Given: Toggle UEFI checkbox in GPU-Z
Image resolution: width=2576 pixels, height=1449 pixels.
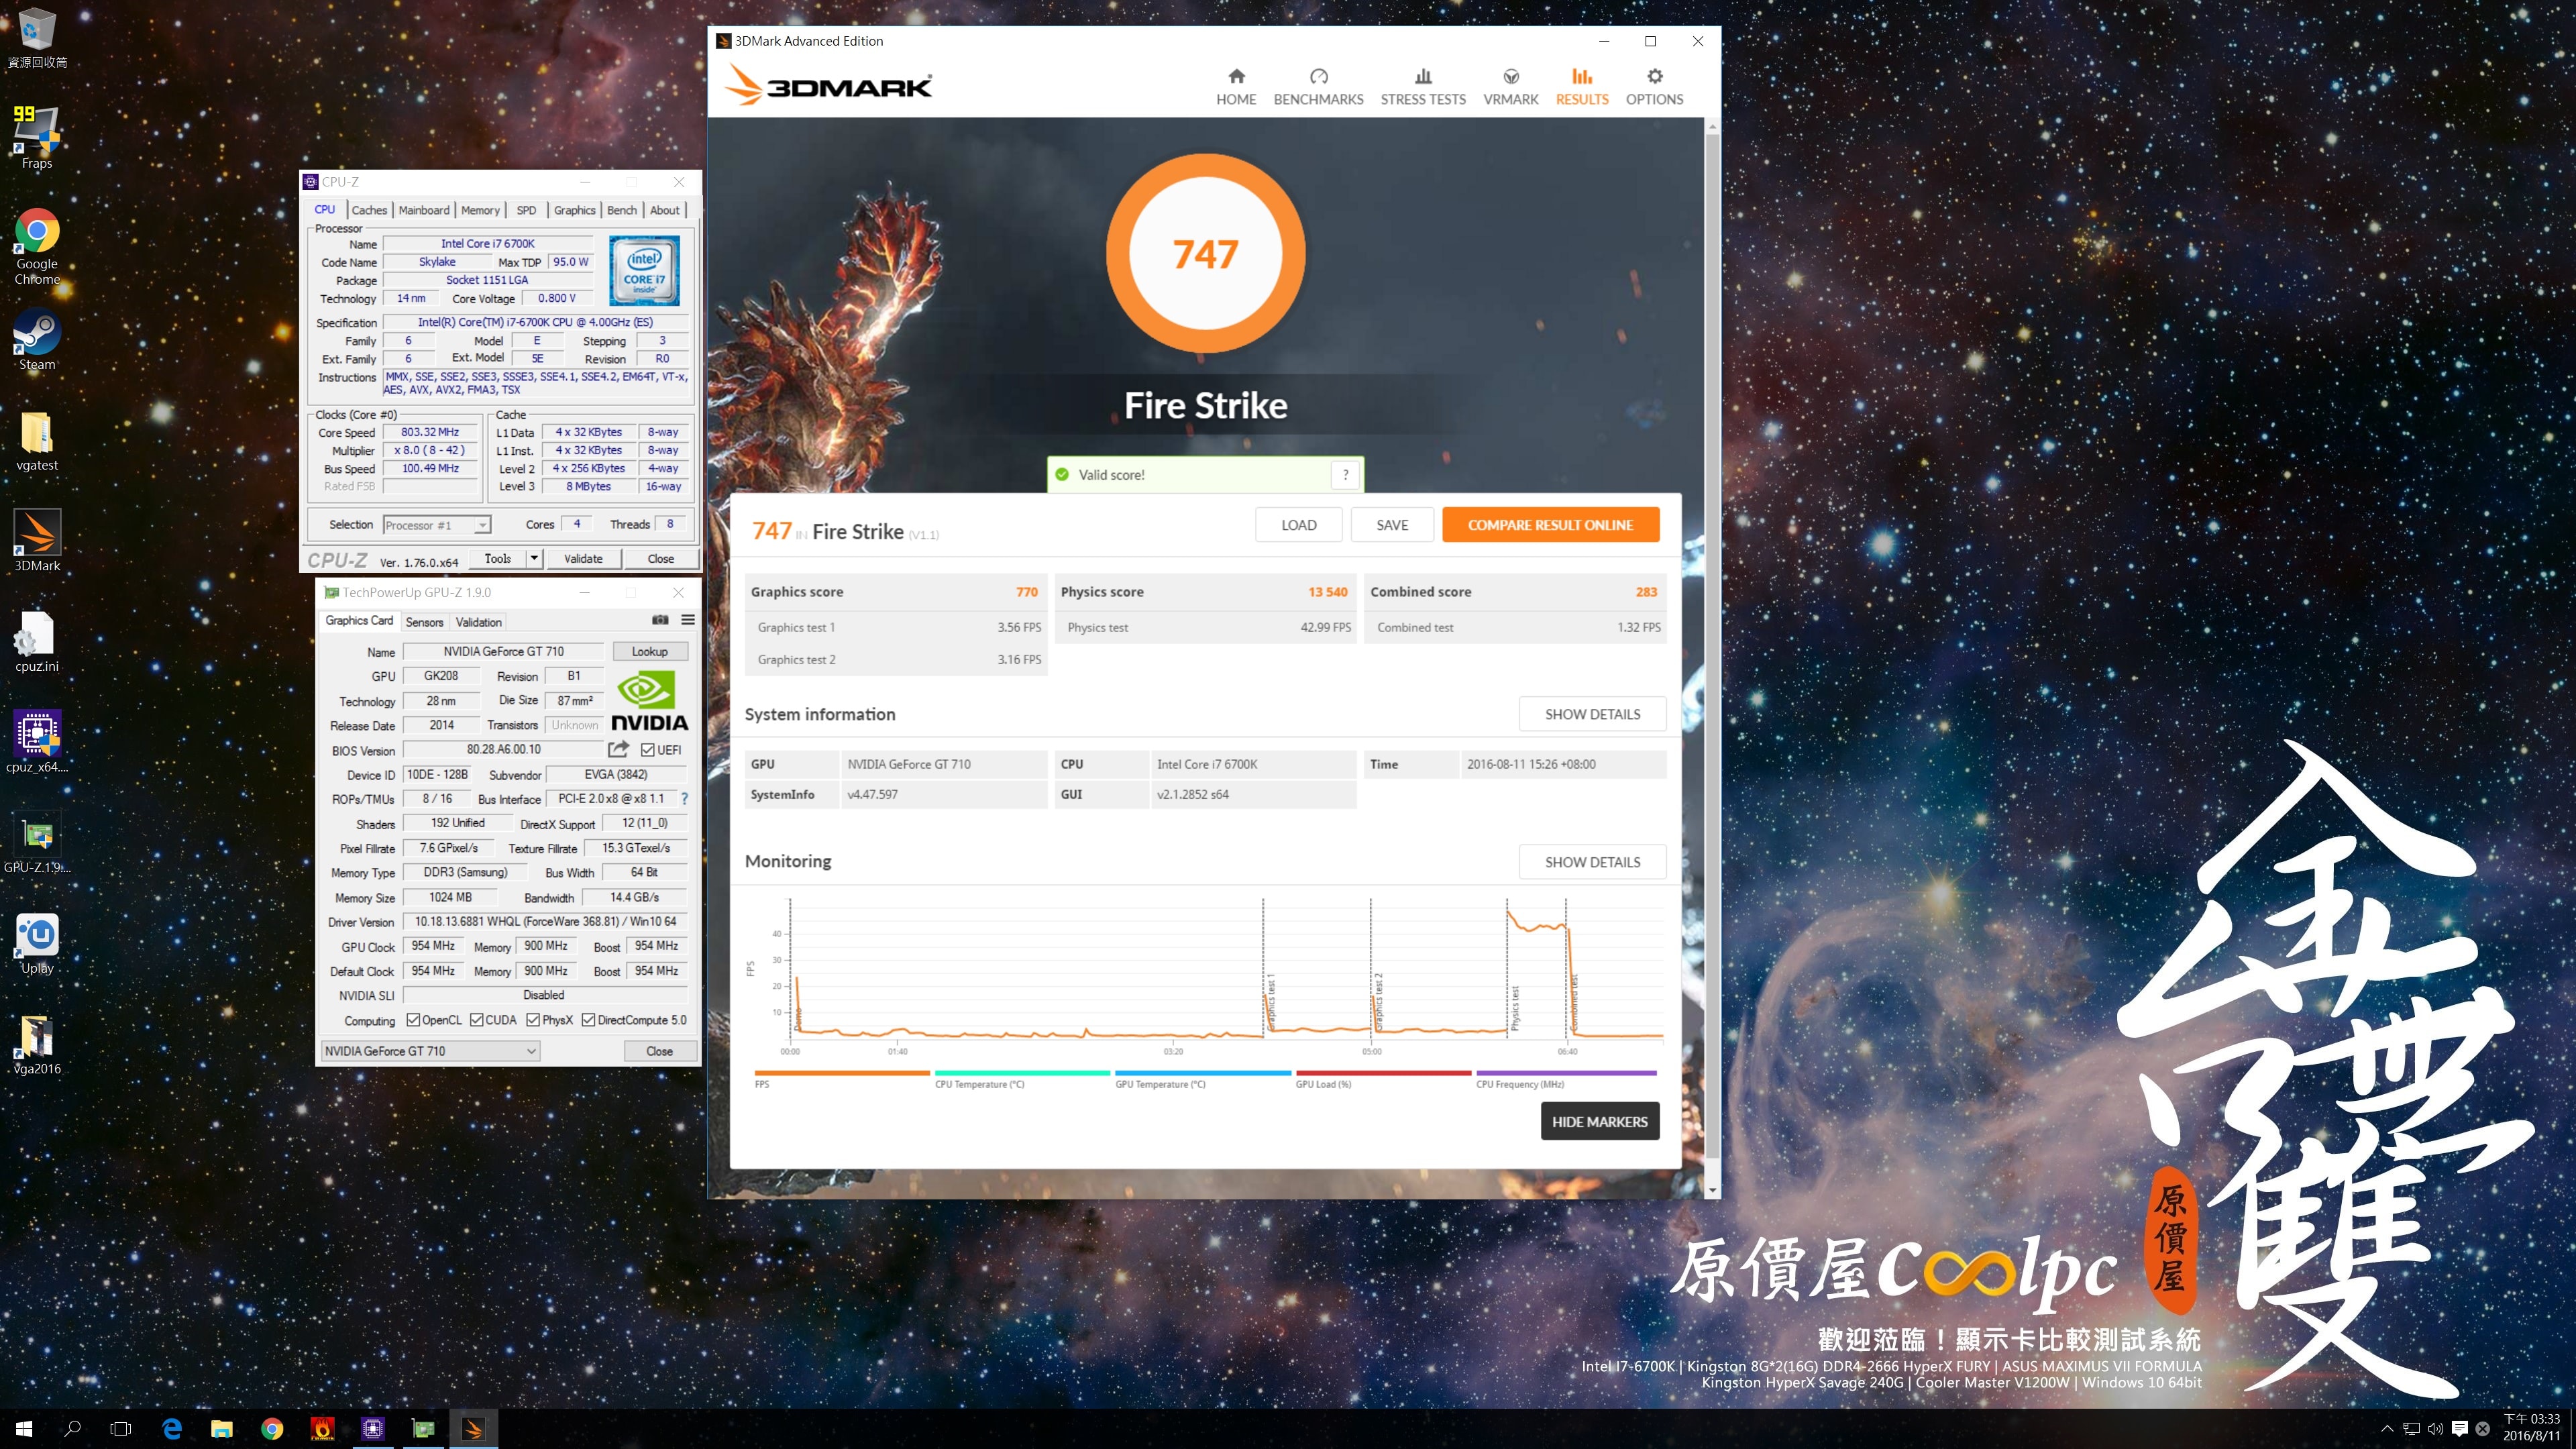Looking at the screenshot, I should click(648, 750).
